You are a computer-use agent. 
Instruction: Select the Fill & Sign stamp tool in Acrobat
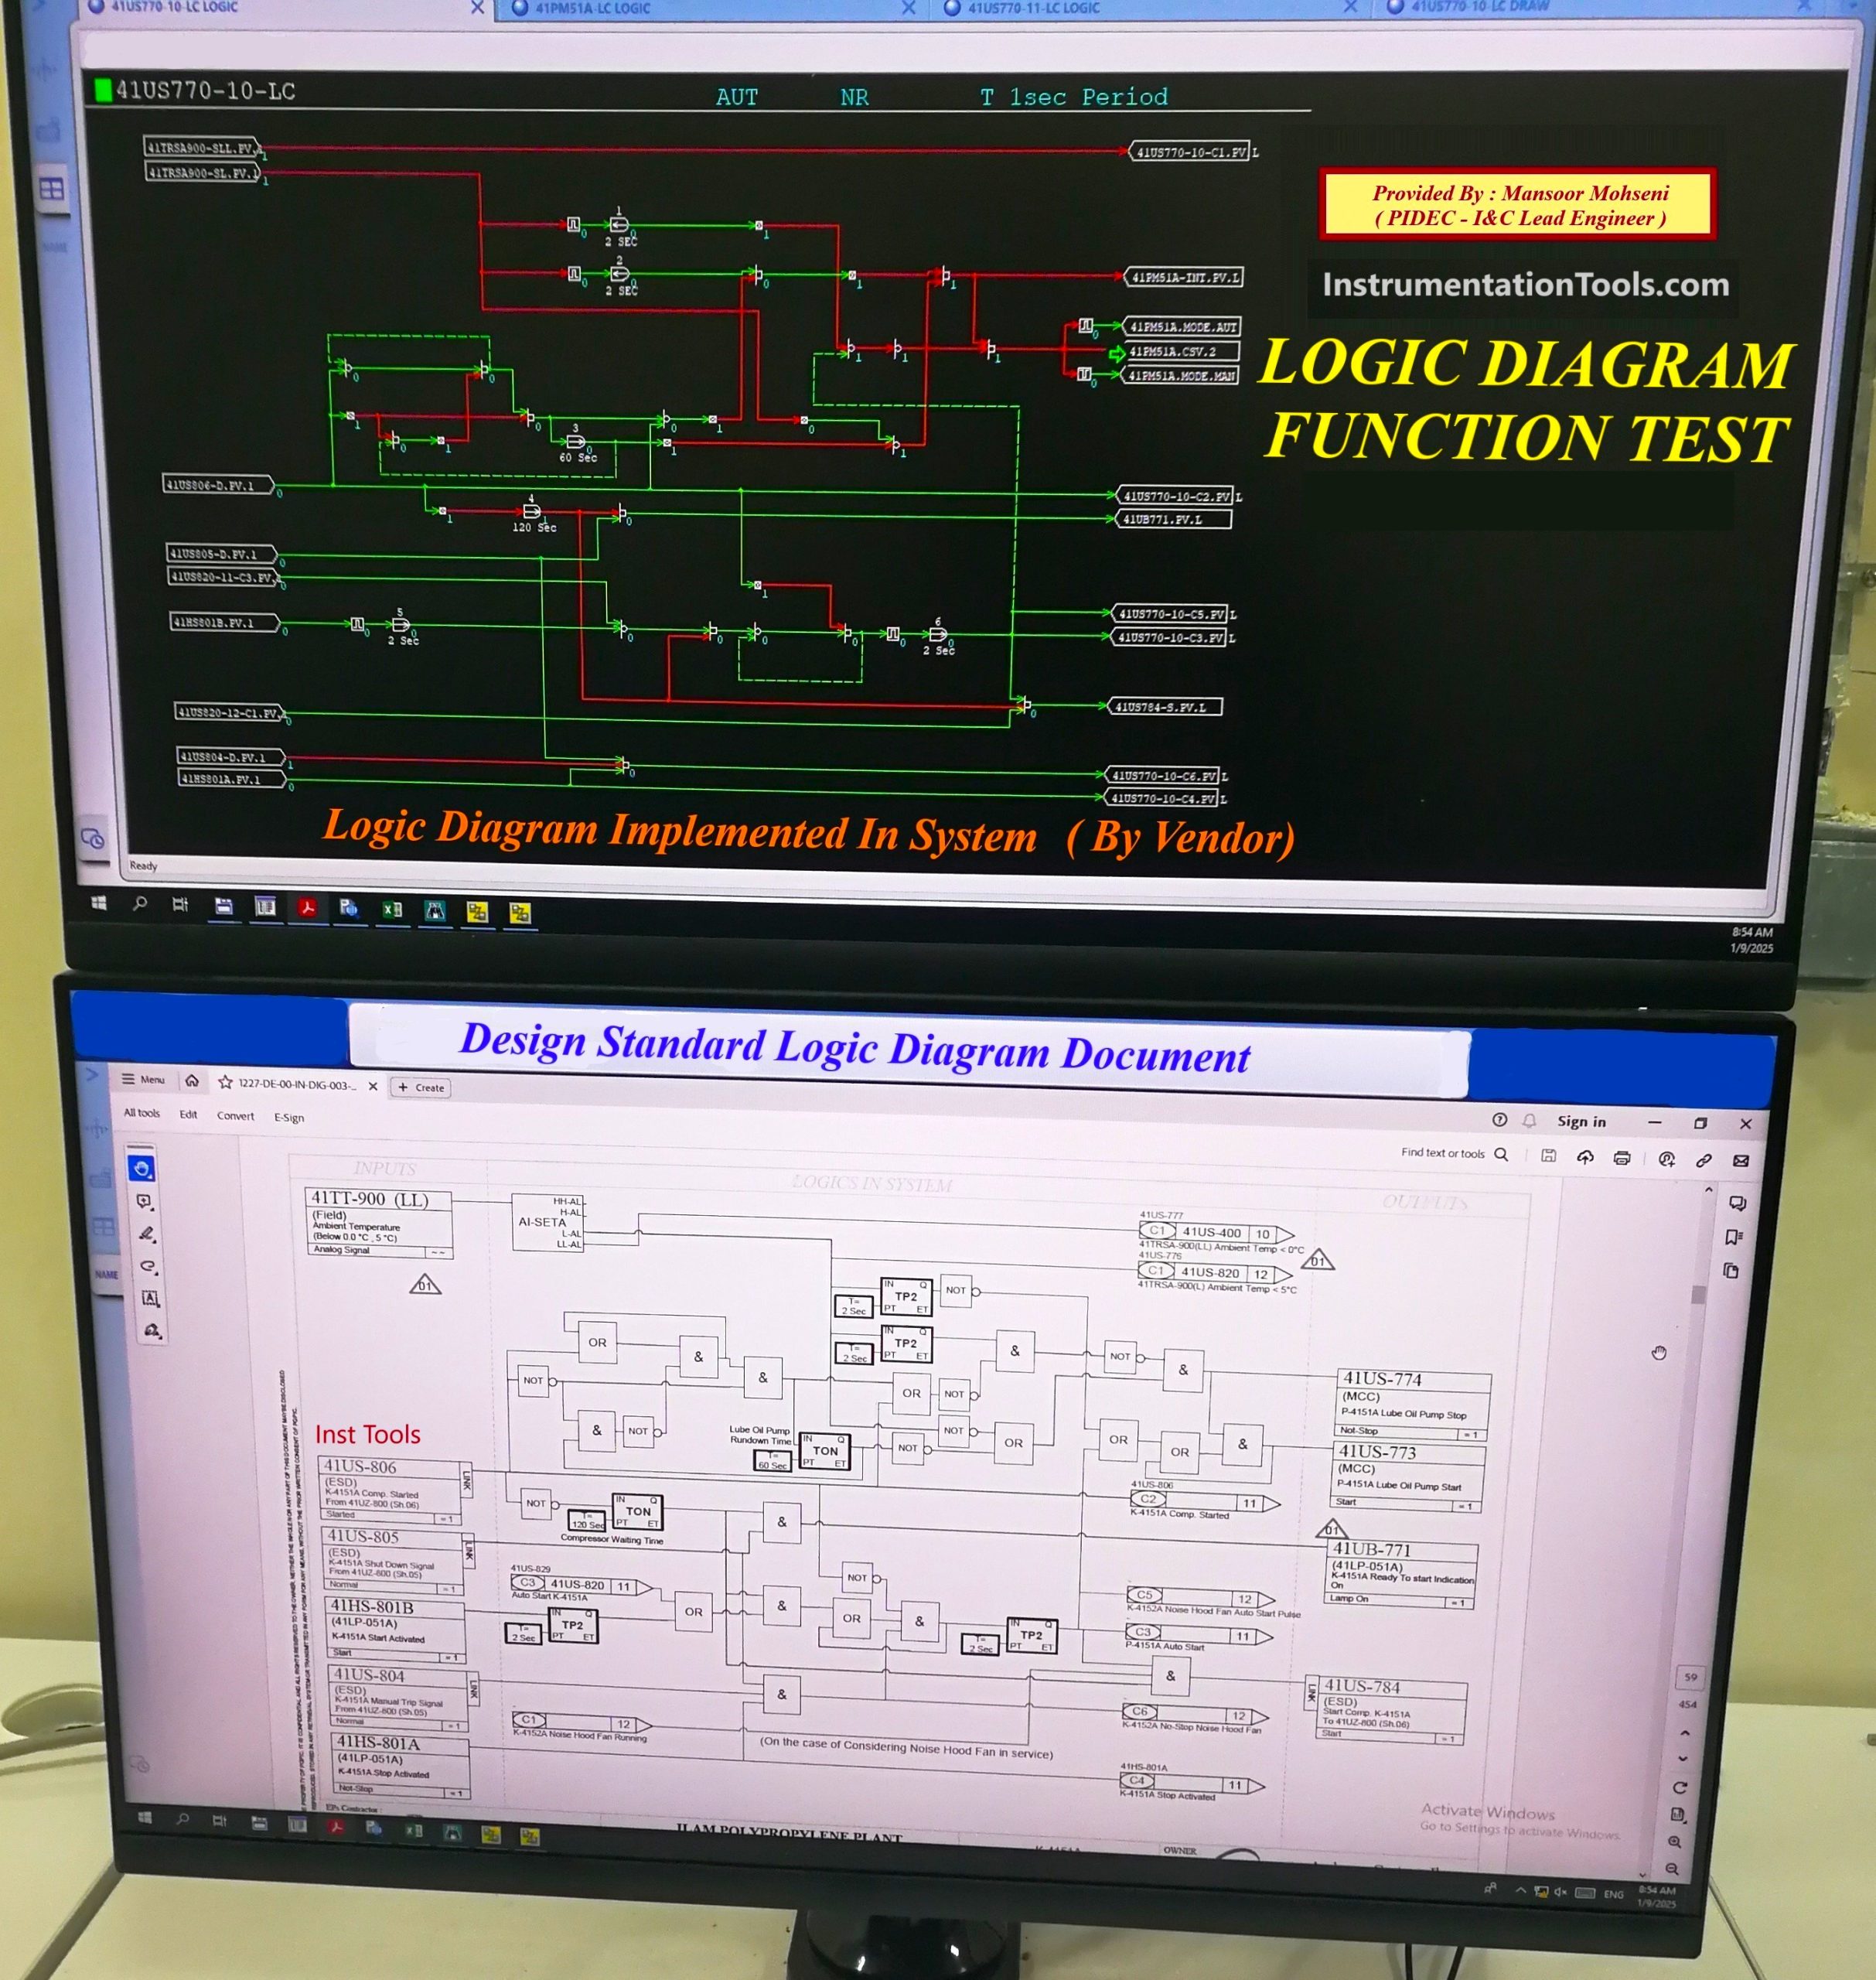point(153,1330)
